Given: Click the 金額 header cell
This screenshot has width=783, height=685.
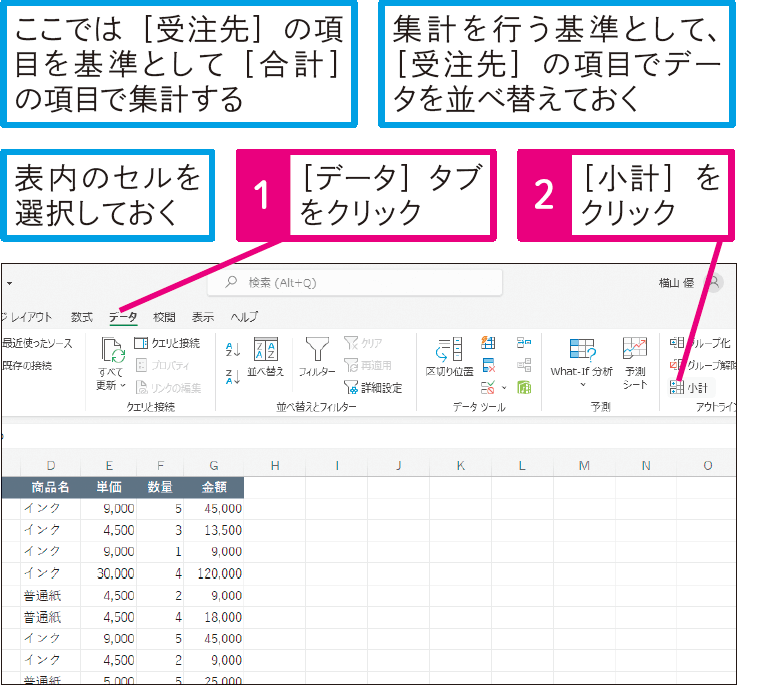Looking at the screenshot, I should coord(214,487).
